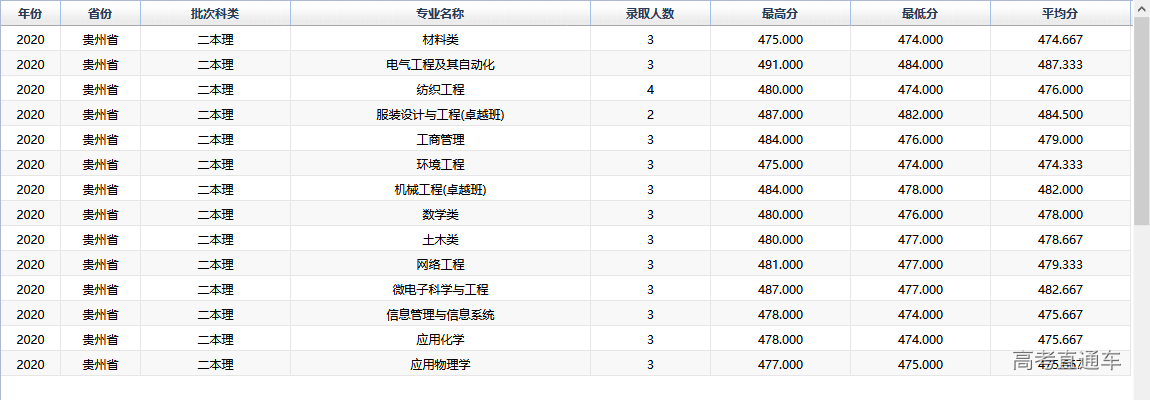This screenshot has height=400, width=1150.
Task: Click the 最低分 column header
Action: 920,14
